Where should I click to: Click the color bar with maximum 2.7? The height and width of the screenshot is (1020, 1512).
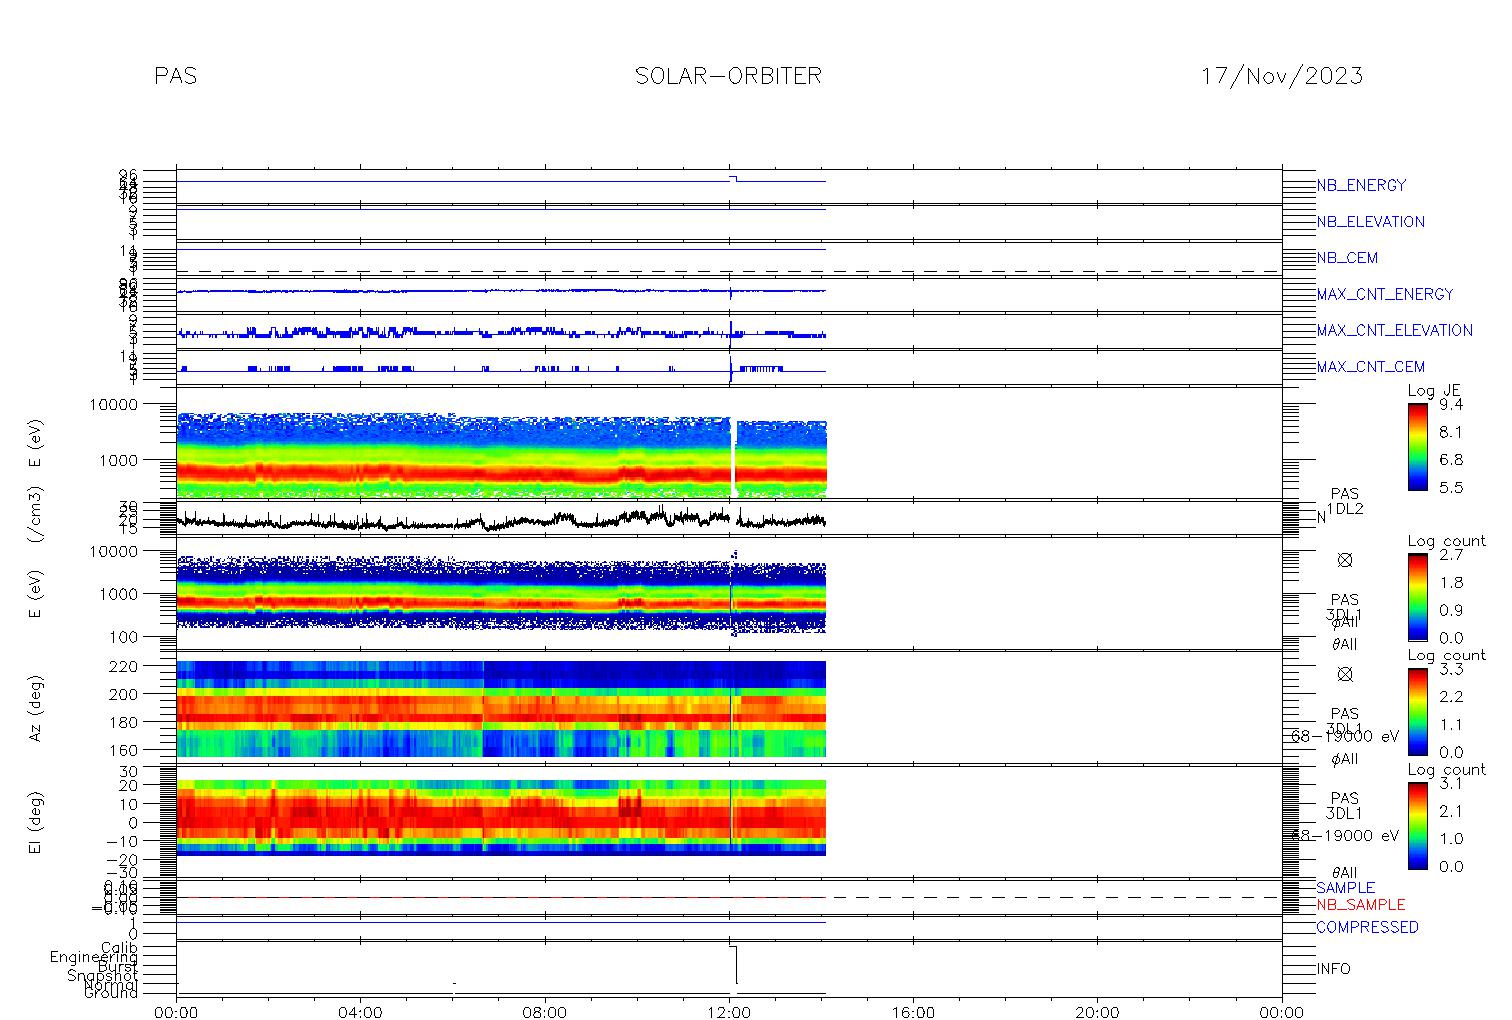coord(1417,596)
